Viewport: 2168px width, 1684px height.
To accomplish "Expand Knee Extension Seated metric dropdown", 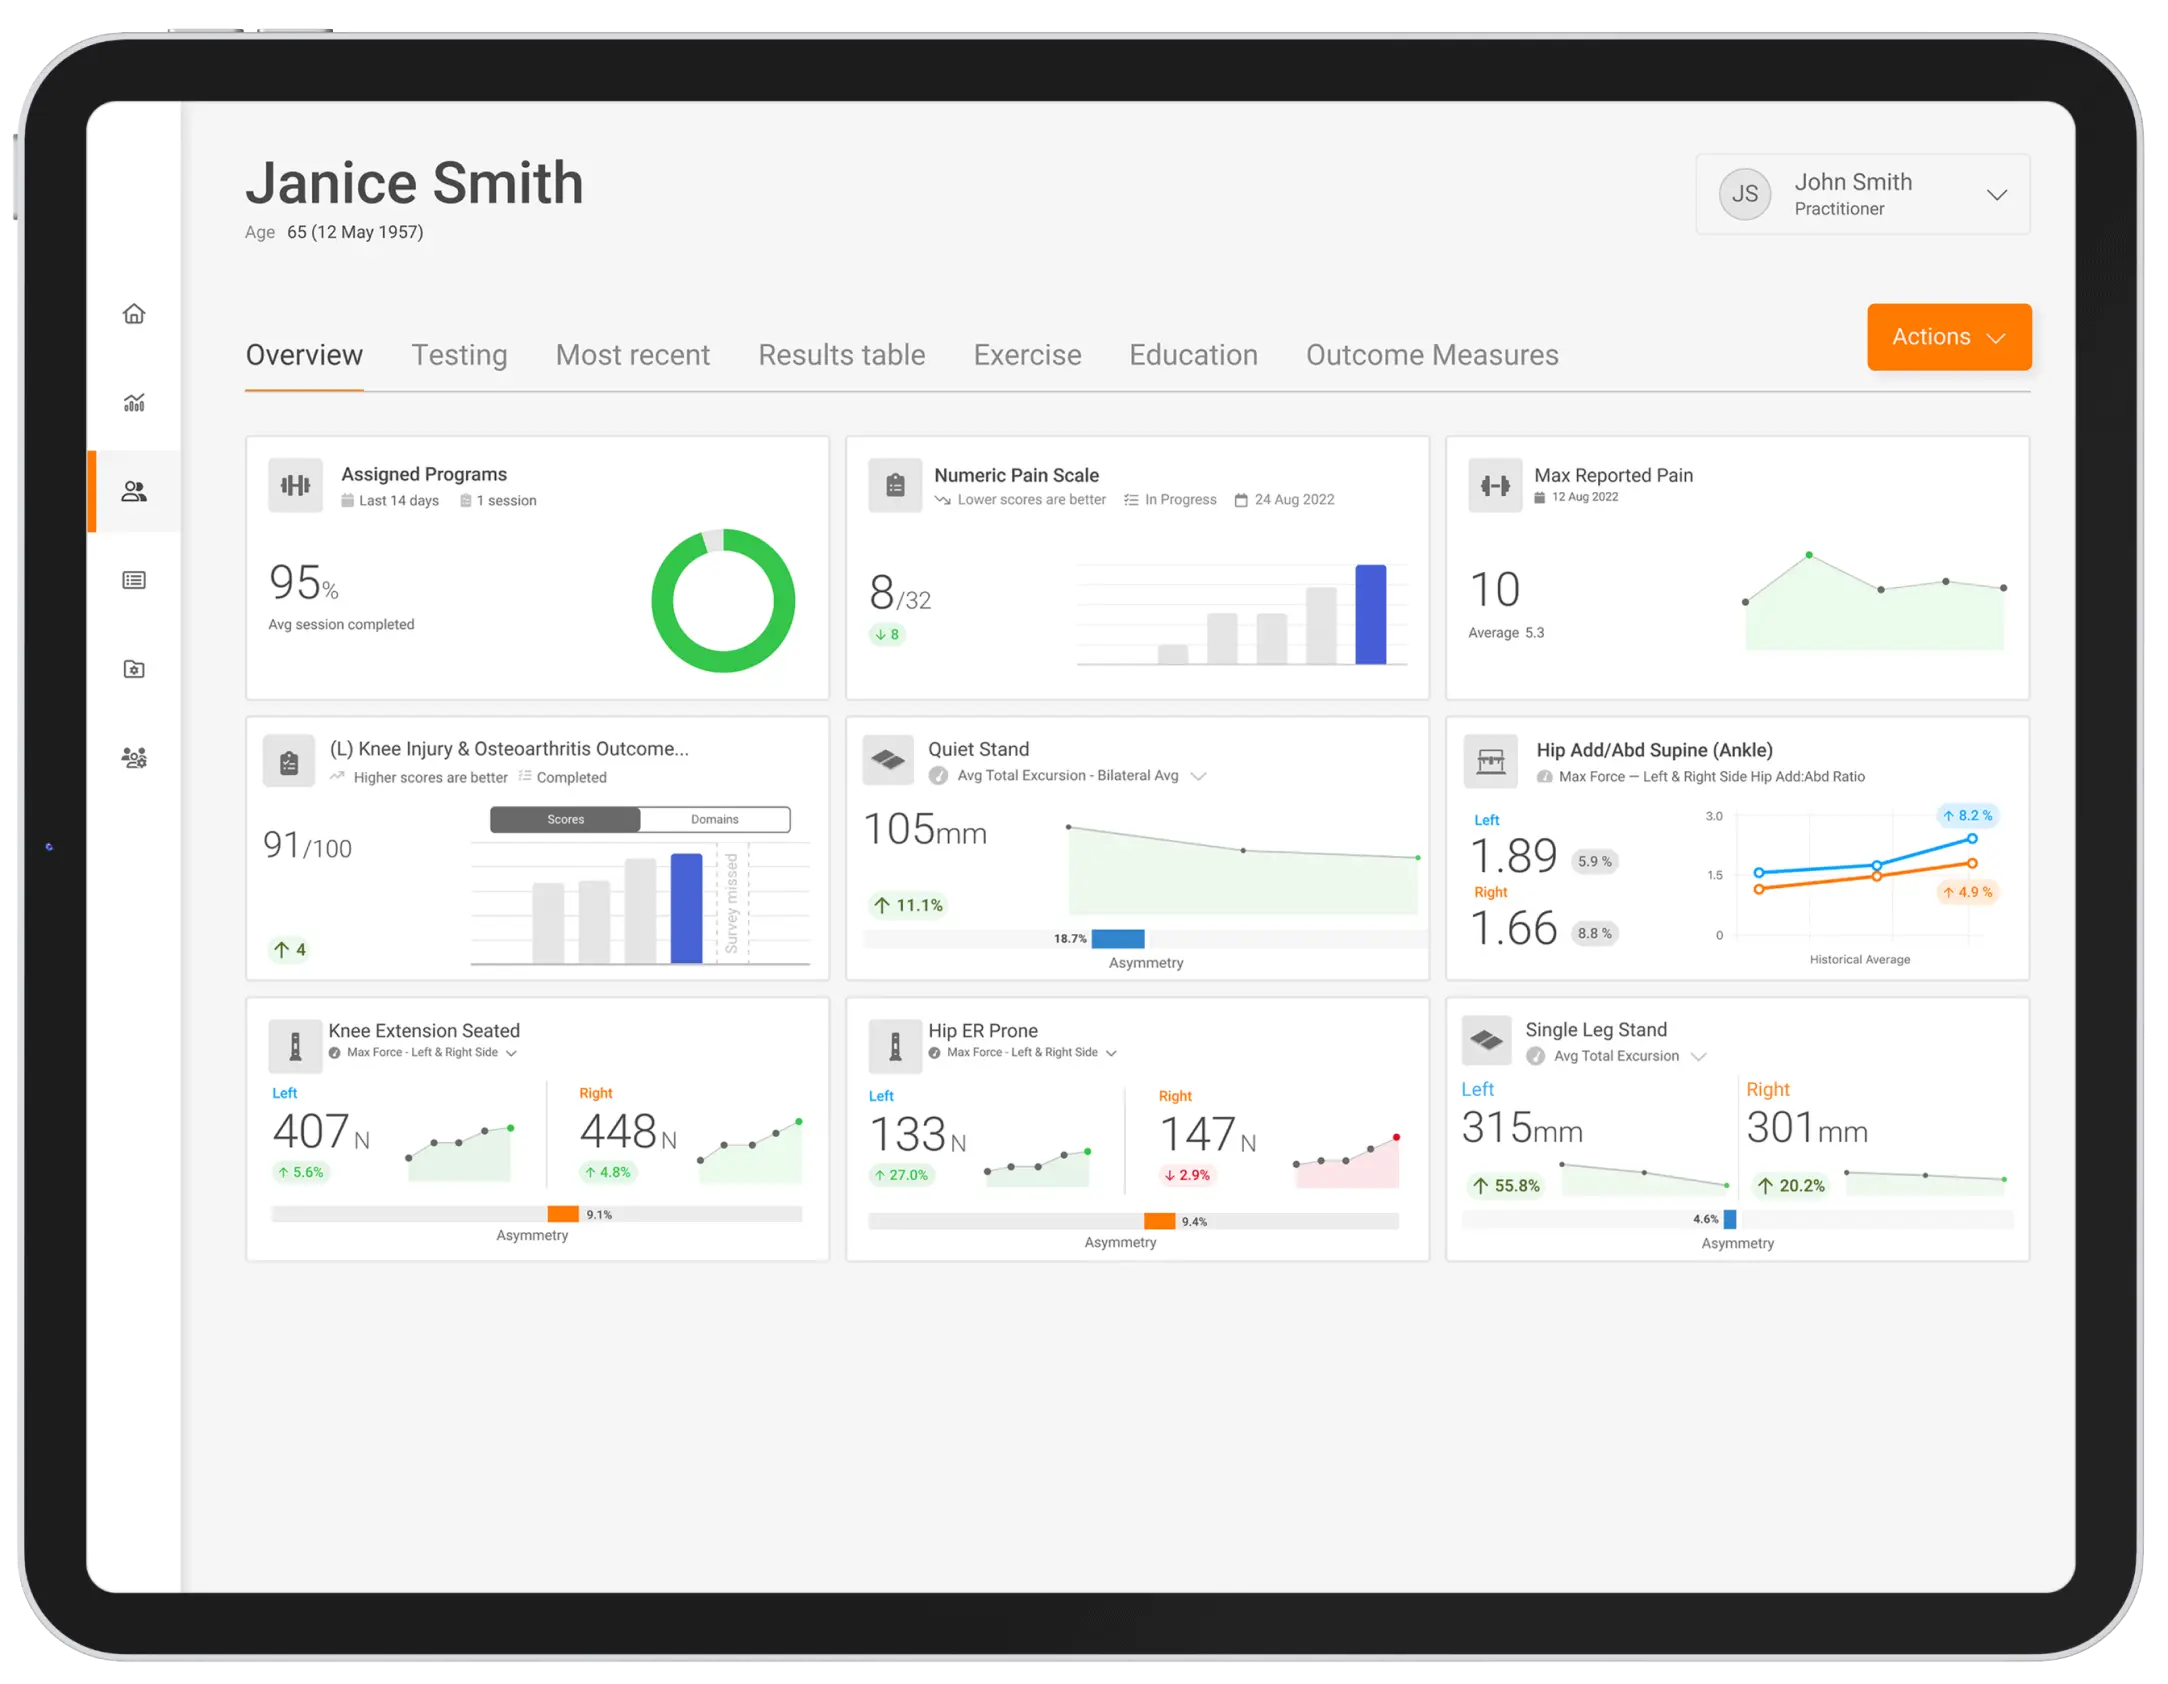I will click(511, 1053).
